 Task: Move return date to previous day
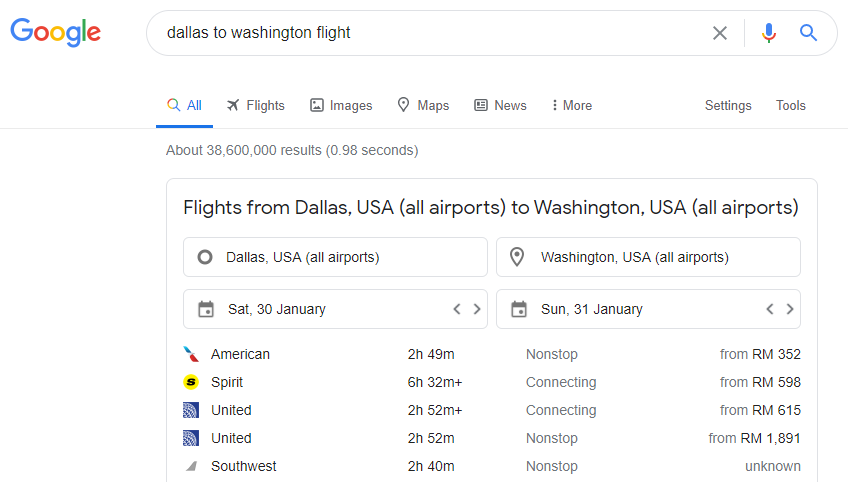coord(770,309)
